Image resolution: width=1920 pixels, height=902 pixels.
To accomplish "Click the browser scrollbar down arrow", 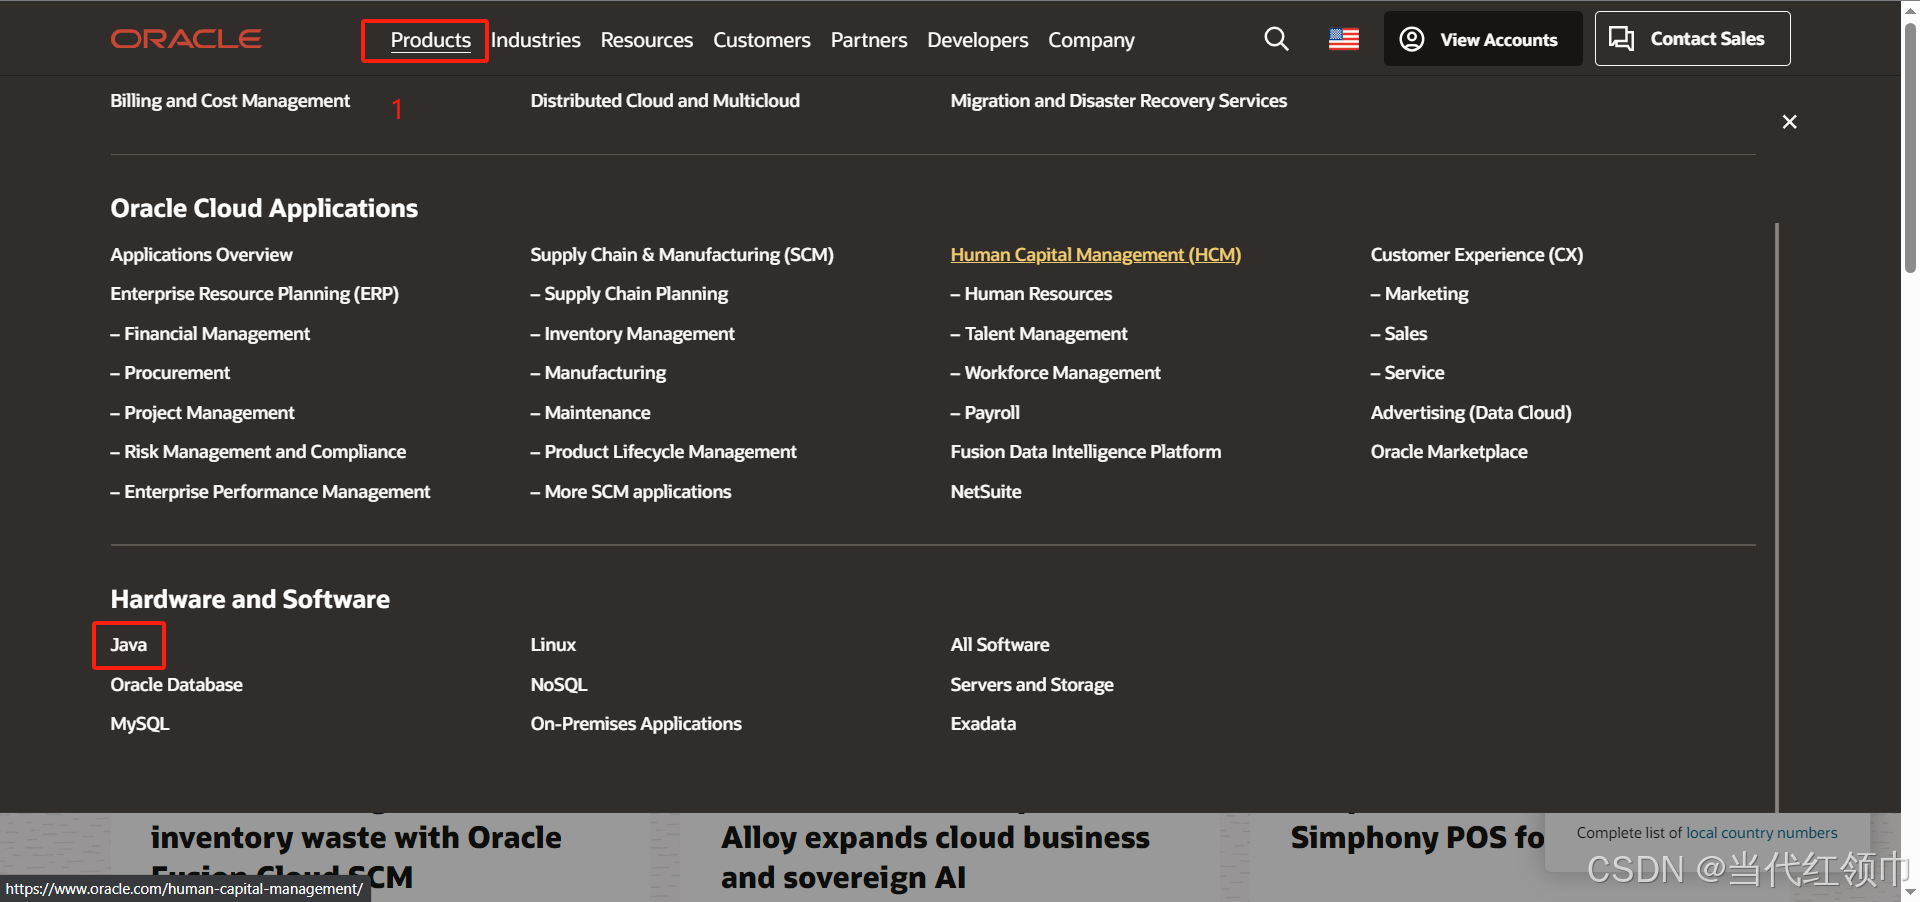I will (x=1910, y=892).
